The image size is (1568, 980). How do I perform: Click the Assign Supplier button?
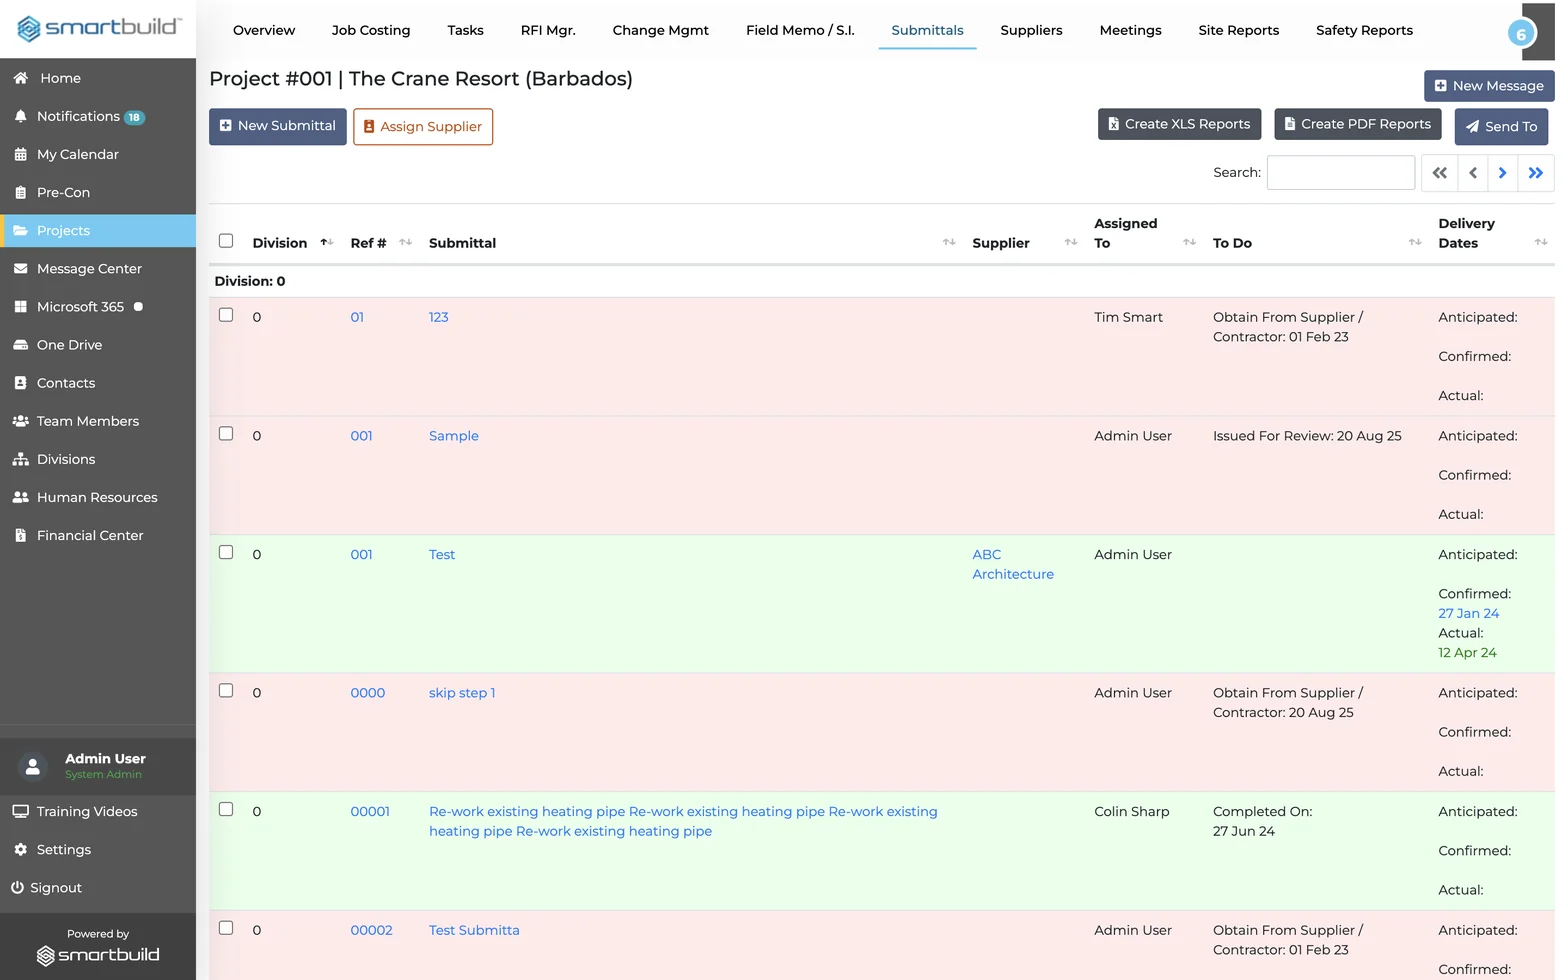[423, 127]
